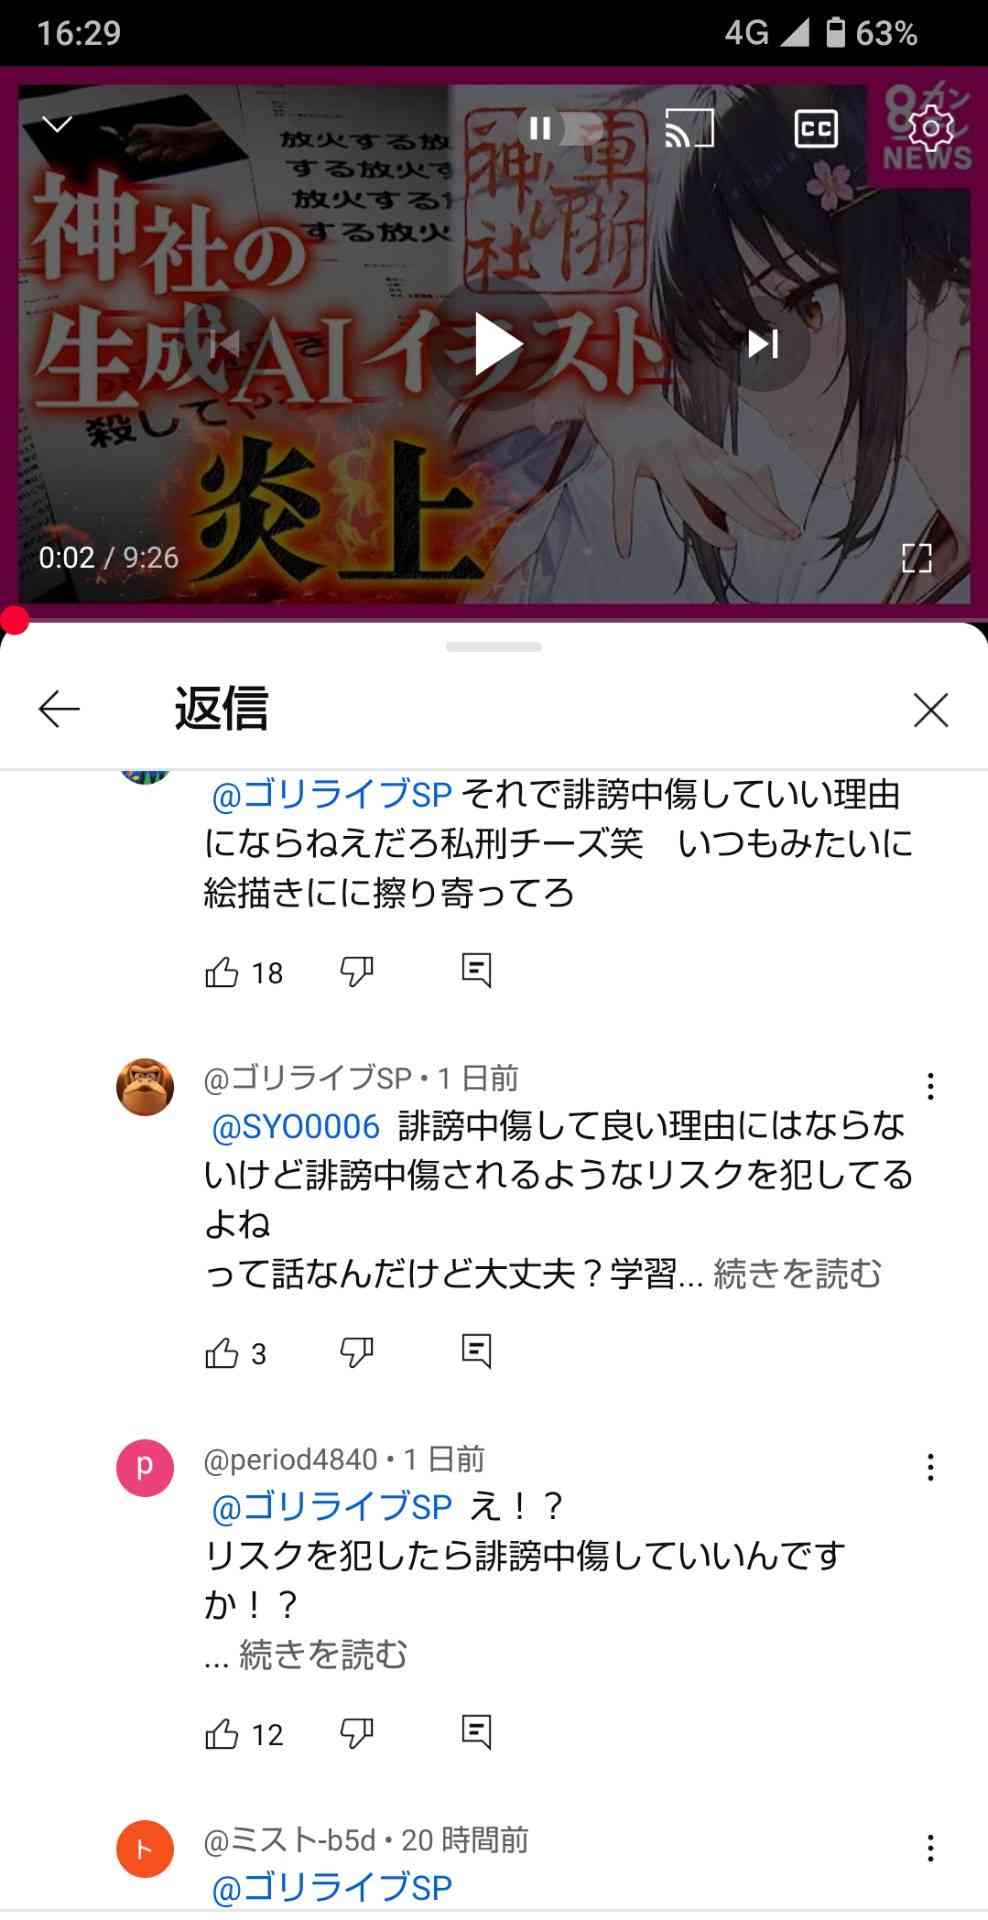The width and height of the screenshot is (988, 1920).
Task: Open options menu for @period4840 comment
Action: [x=930, y=1467]
